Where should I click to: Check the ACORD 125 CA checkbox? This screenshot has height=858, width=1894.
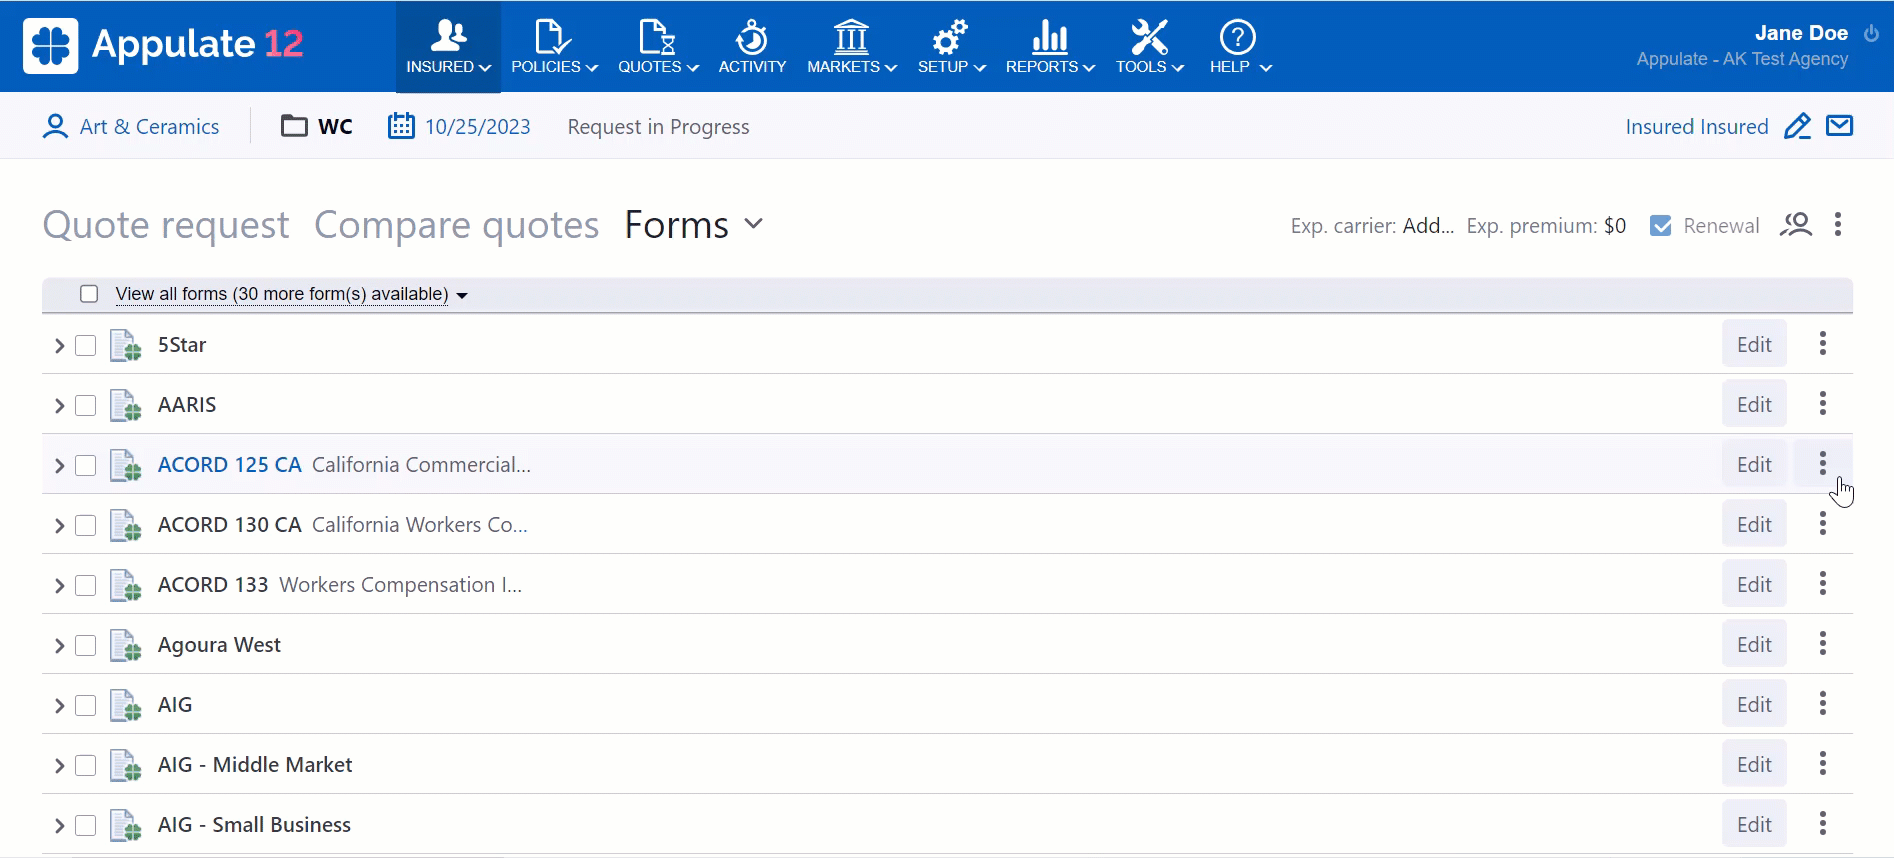(x=86, y=465)
